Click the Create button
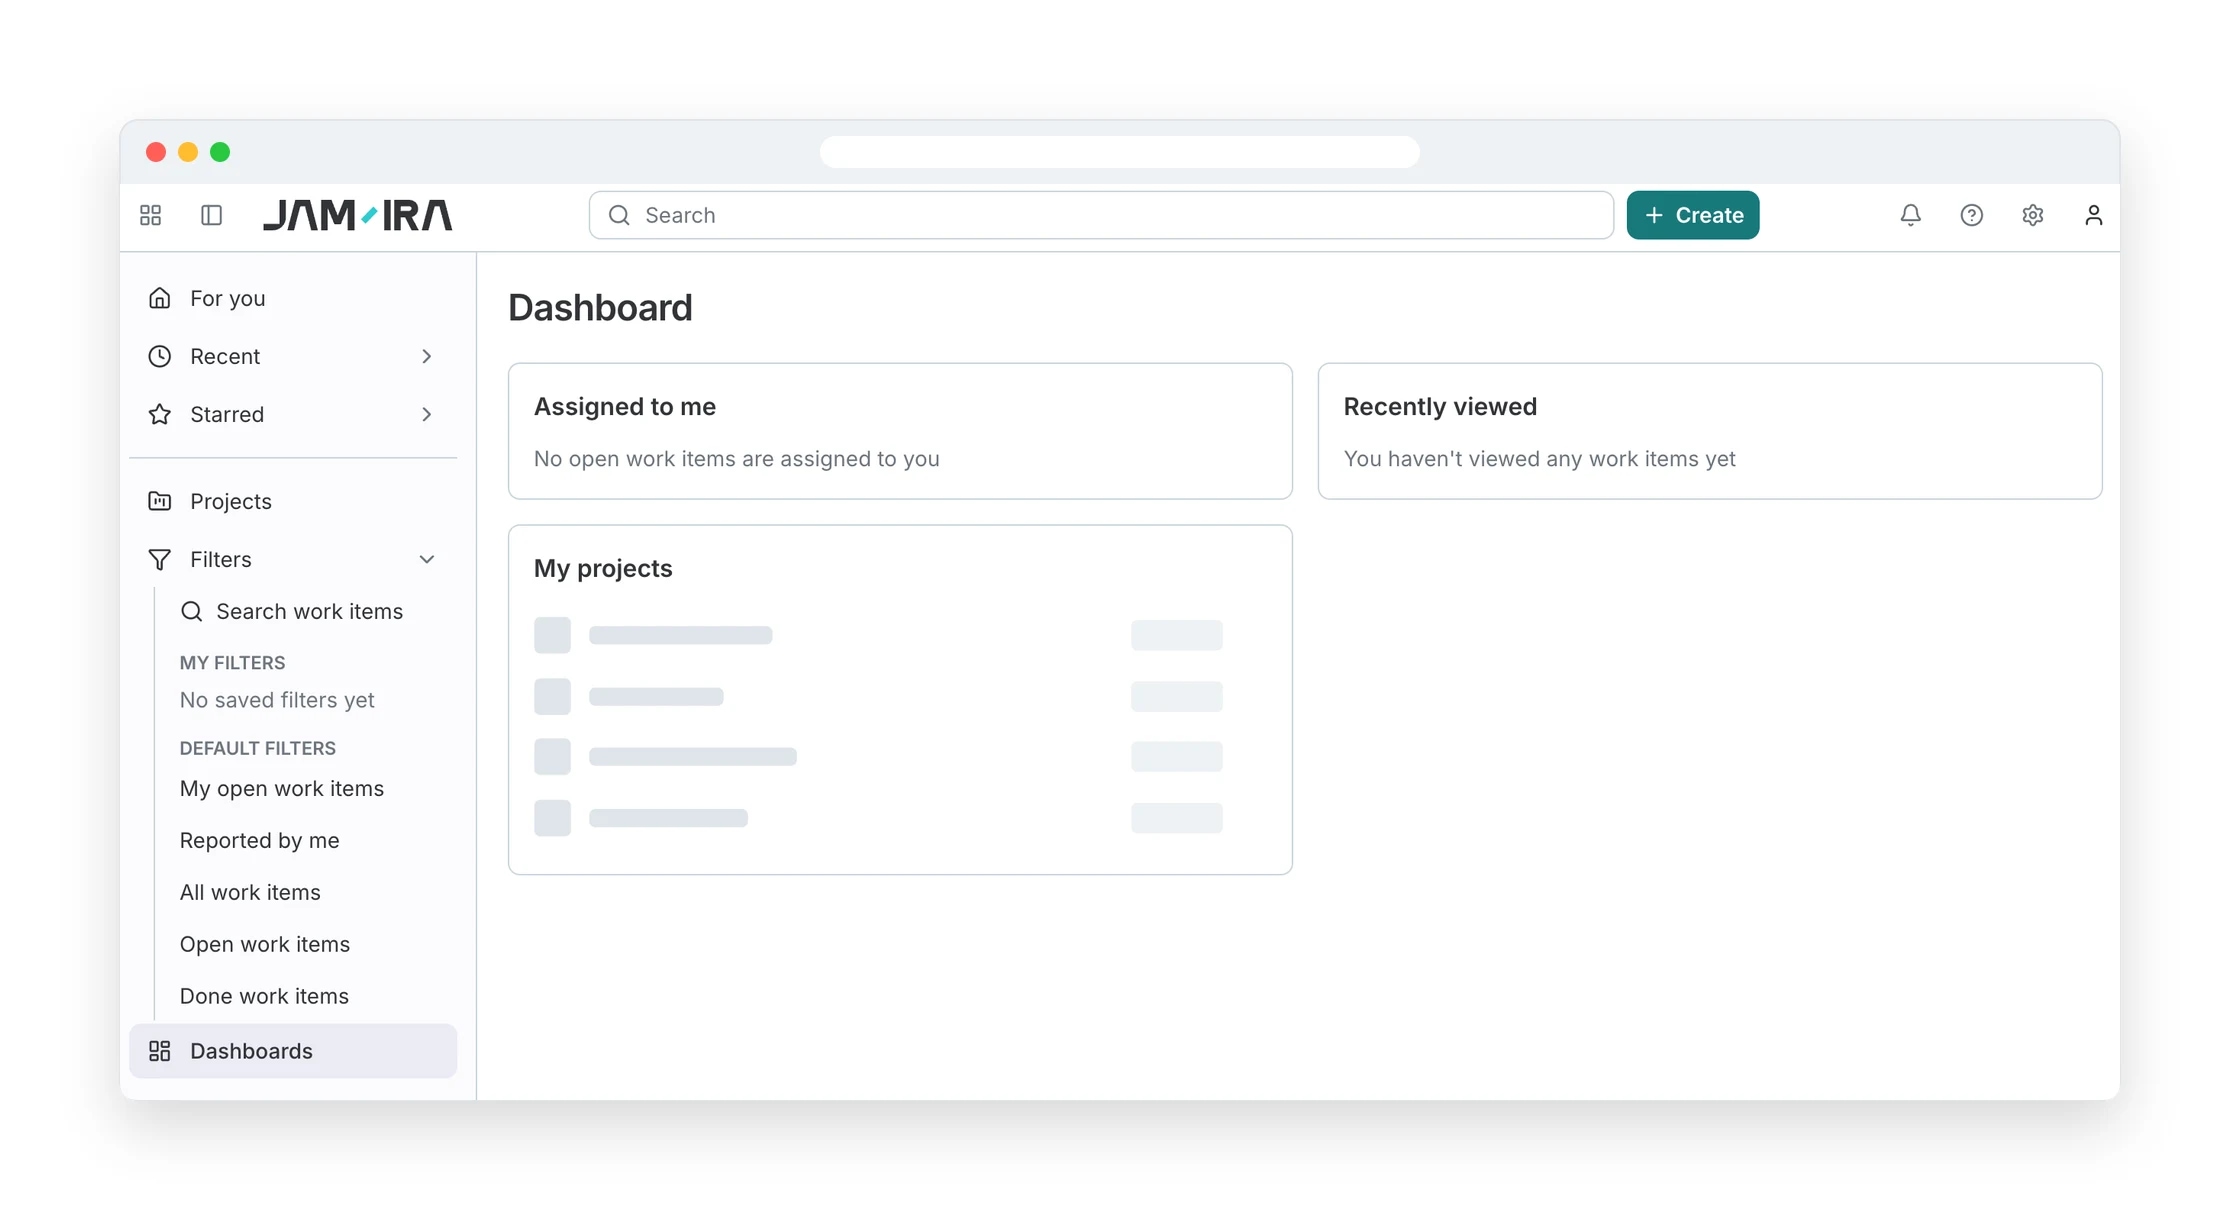Image resolution: width=2240 pixels, height=1220 pixels. (1692, 215)
